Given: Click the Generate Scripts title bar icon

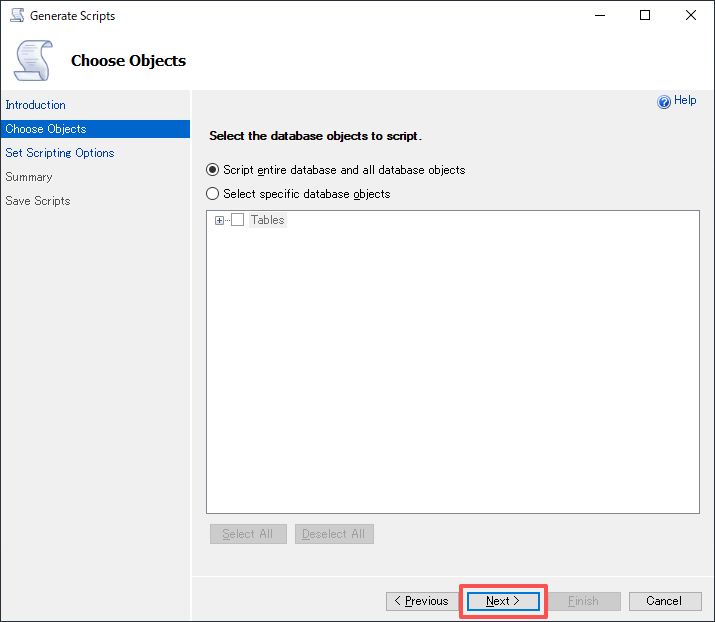Looking at the screenshot, I should [17, 16].
